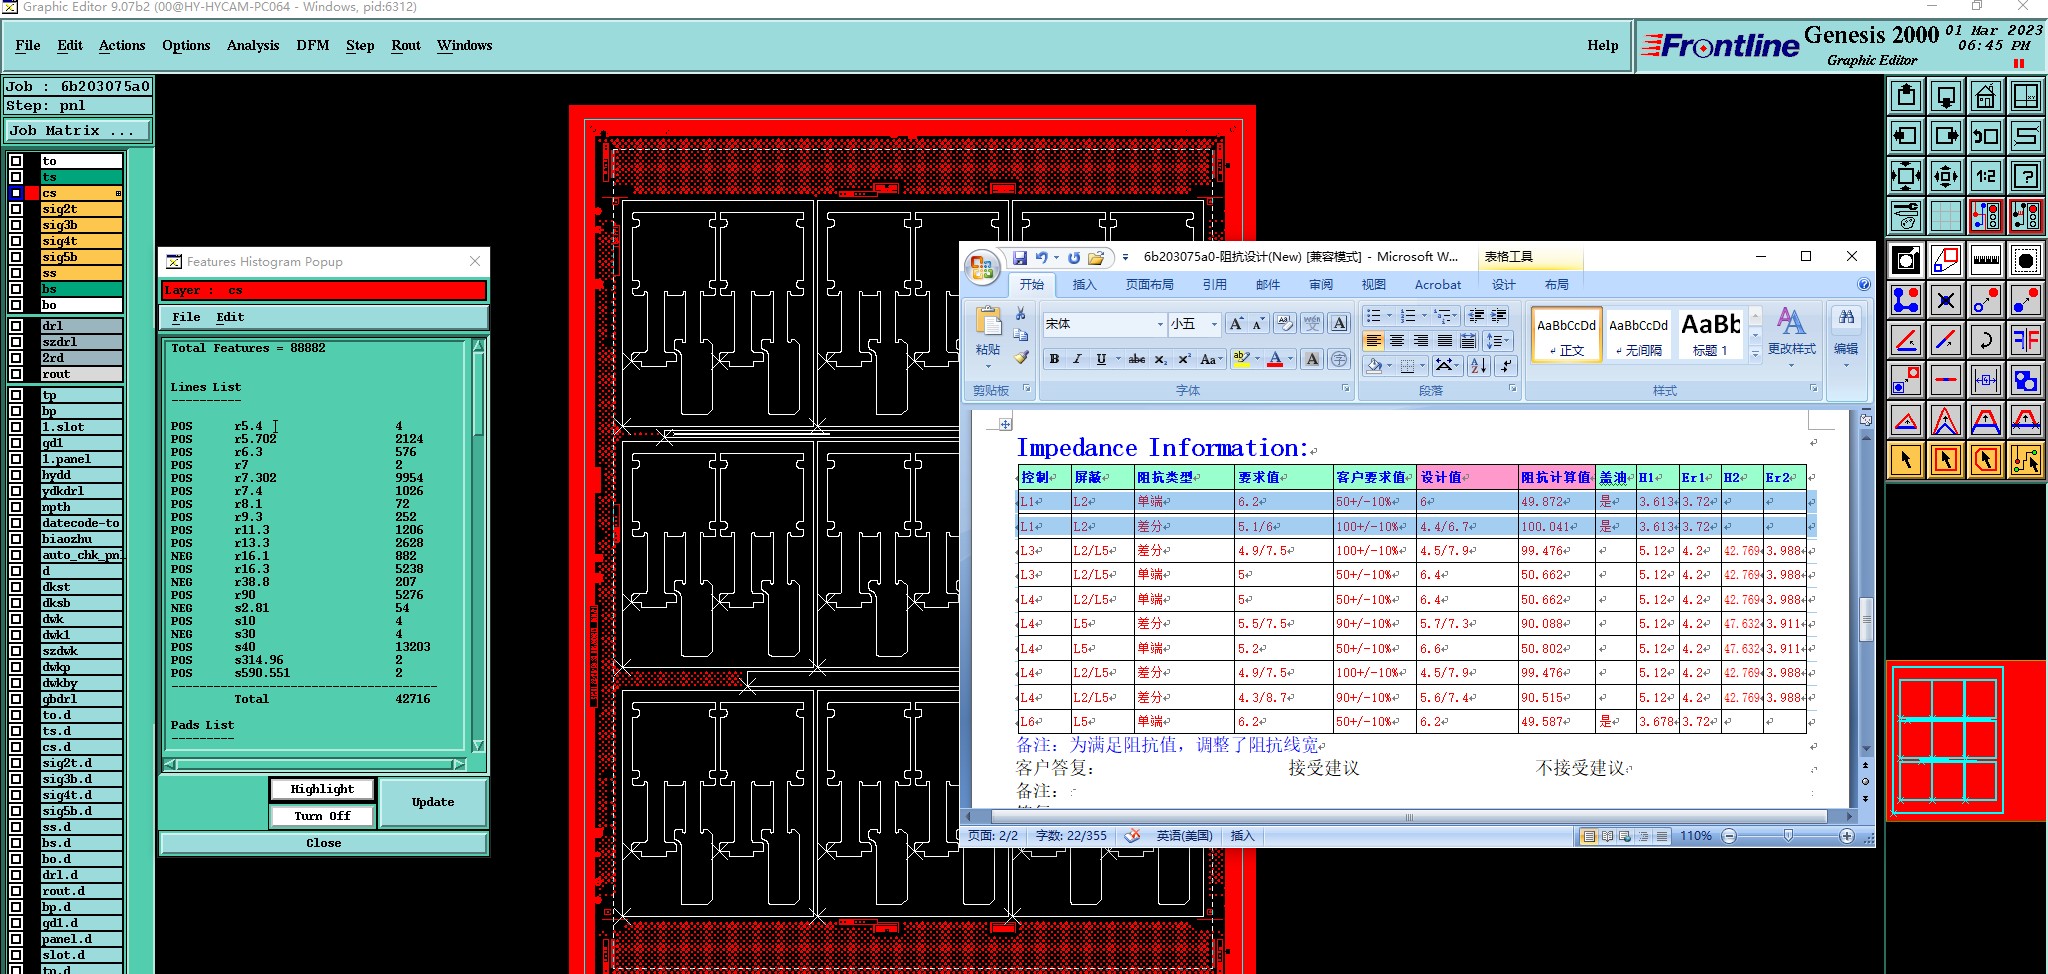Toggle the checkbox for layer ss
2048x974 pixels.
(x=16, y=273)
